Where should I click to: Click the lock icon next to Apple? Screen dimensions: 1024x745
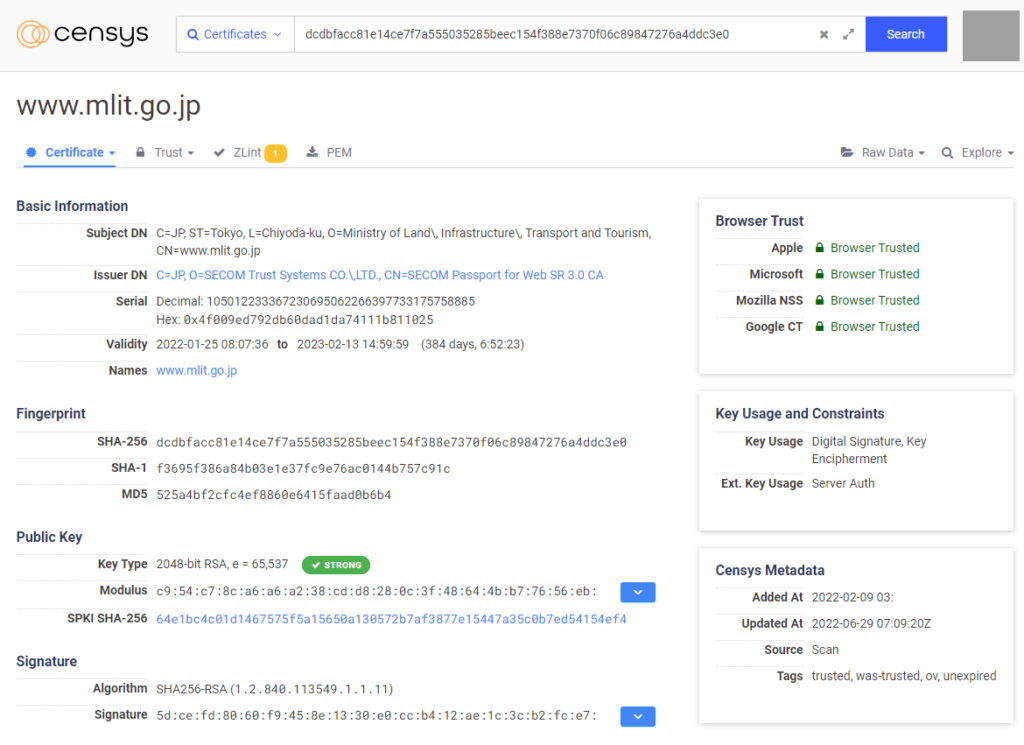pos(820,247)
